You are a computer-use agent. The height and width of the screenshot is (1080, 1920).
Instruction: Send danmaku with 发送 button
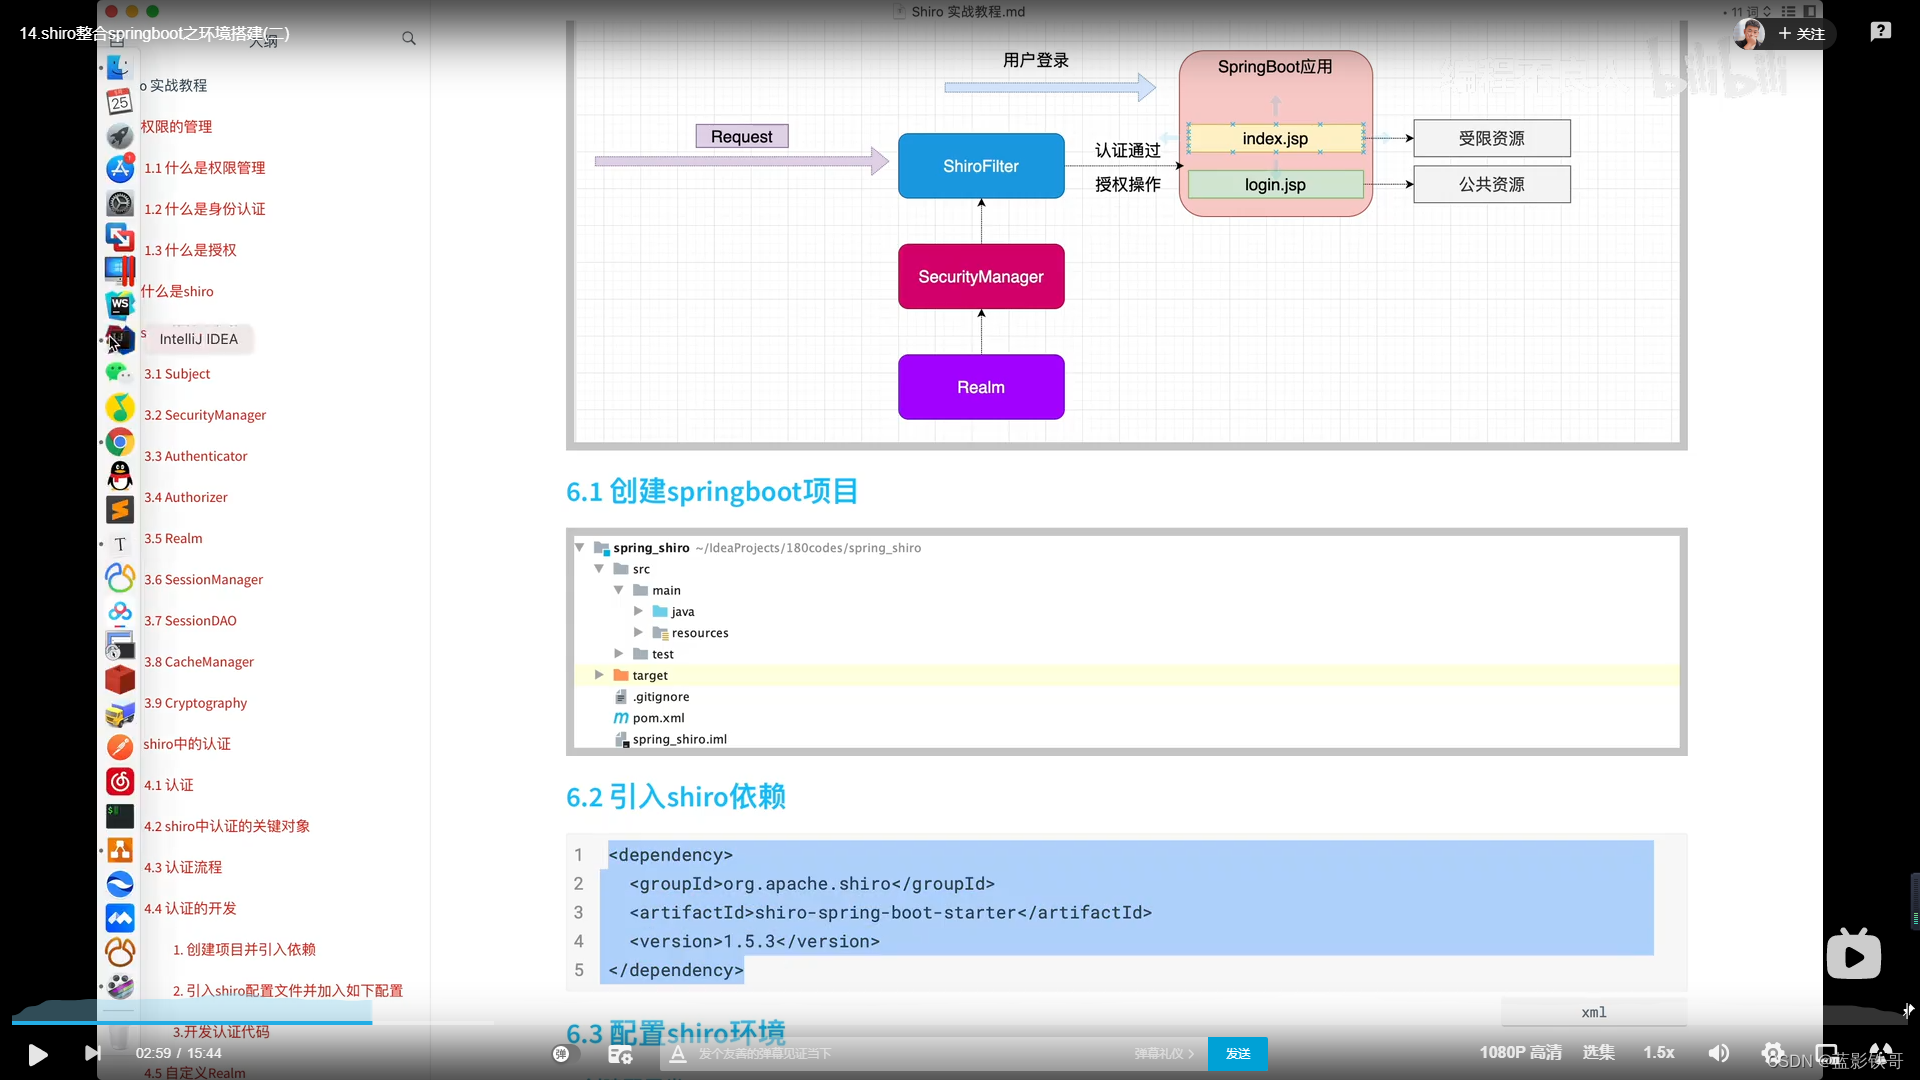coord(1238,1054)
